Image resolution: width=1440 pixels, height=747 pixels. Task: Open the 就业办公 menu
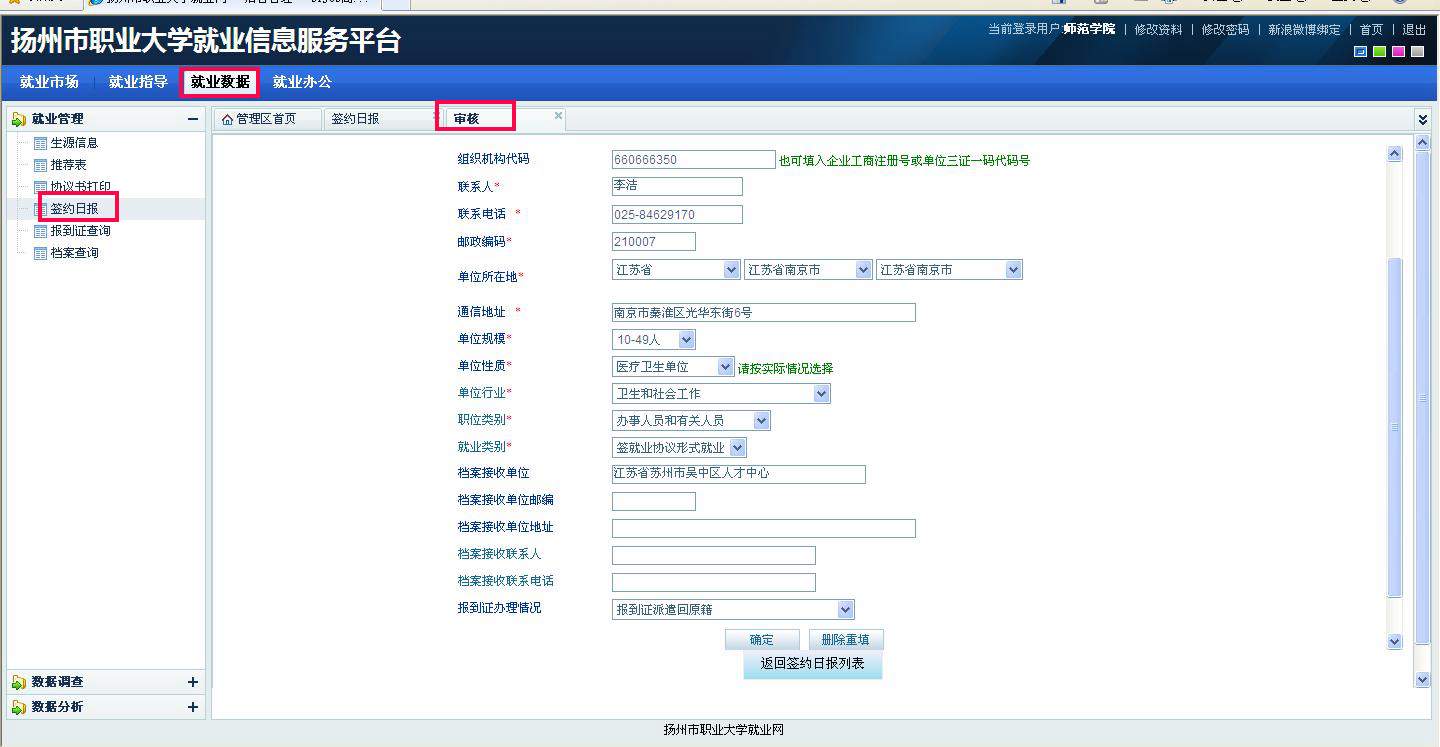[302, 82]
